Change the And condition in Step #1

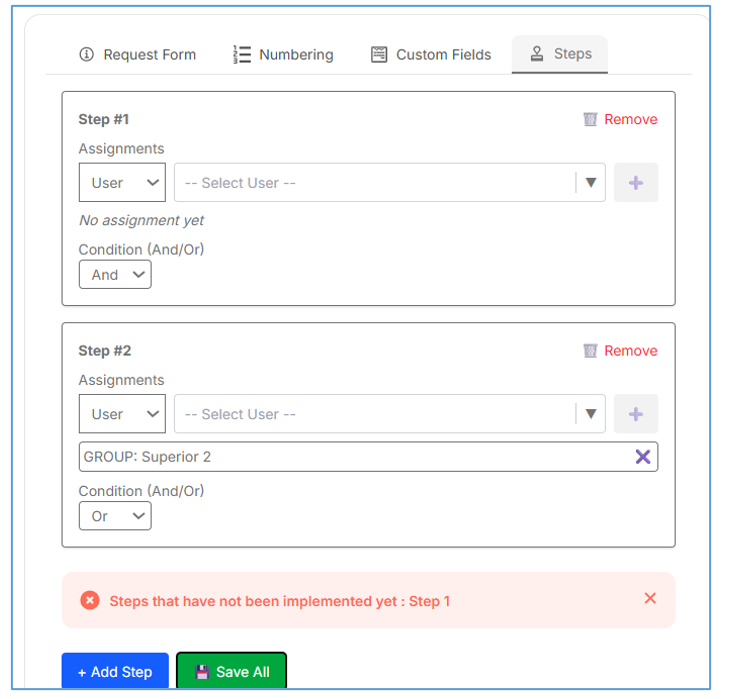tap(115, 275)
